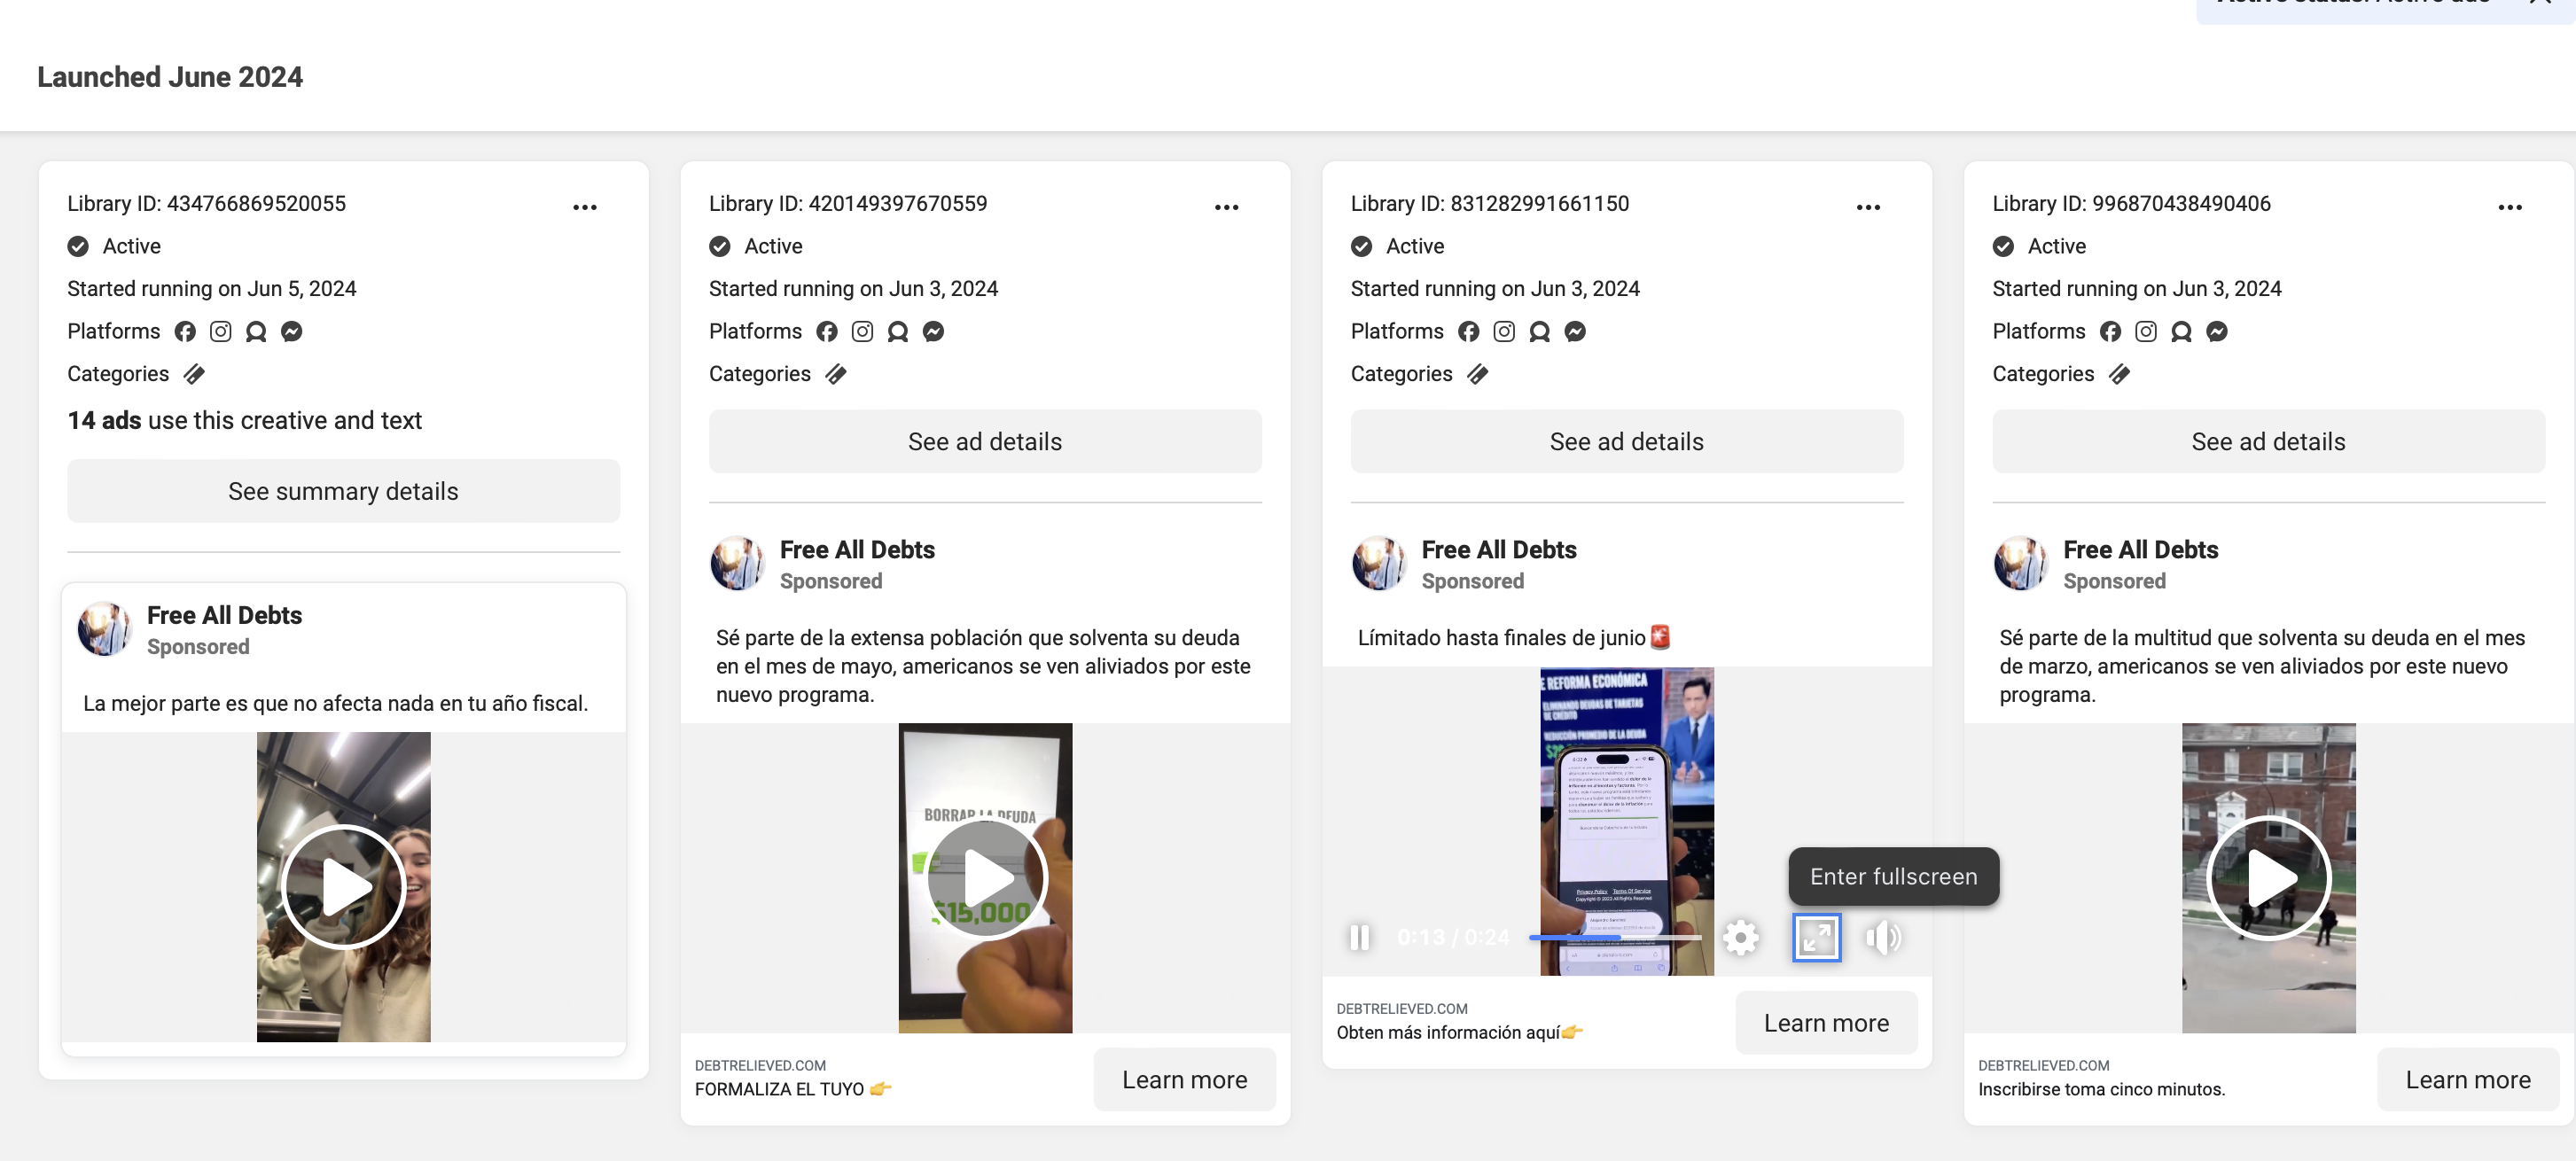Click Free All Debts avatar in second ad

coord(737,563)
